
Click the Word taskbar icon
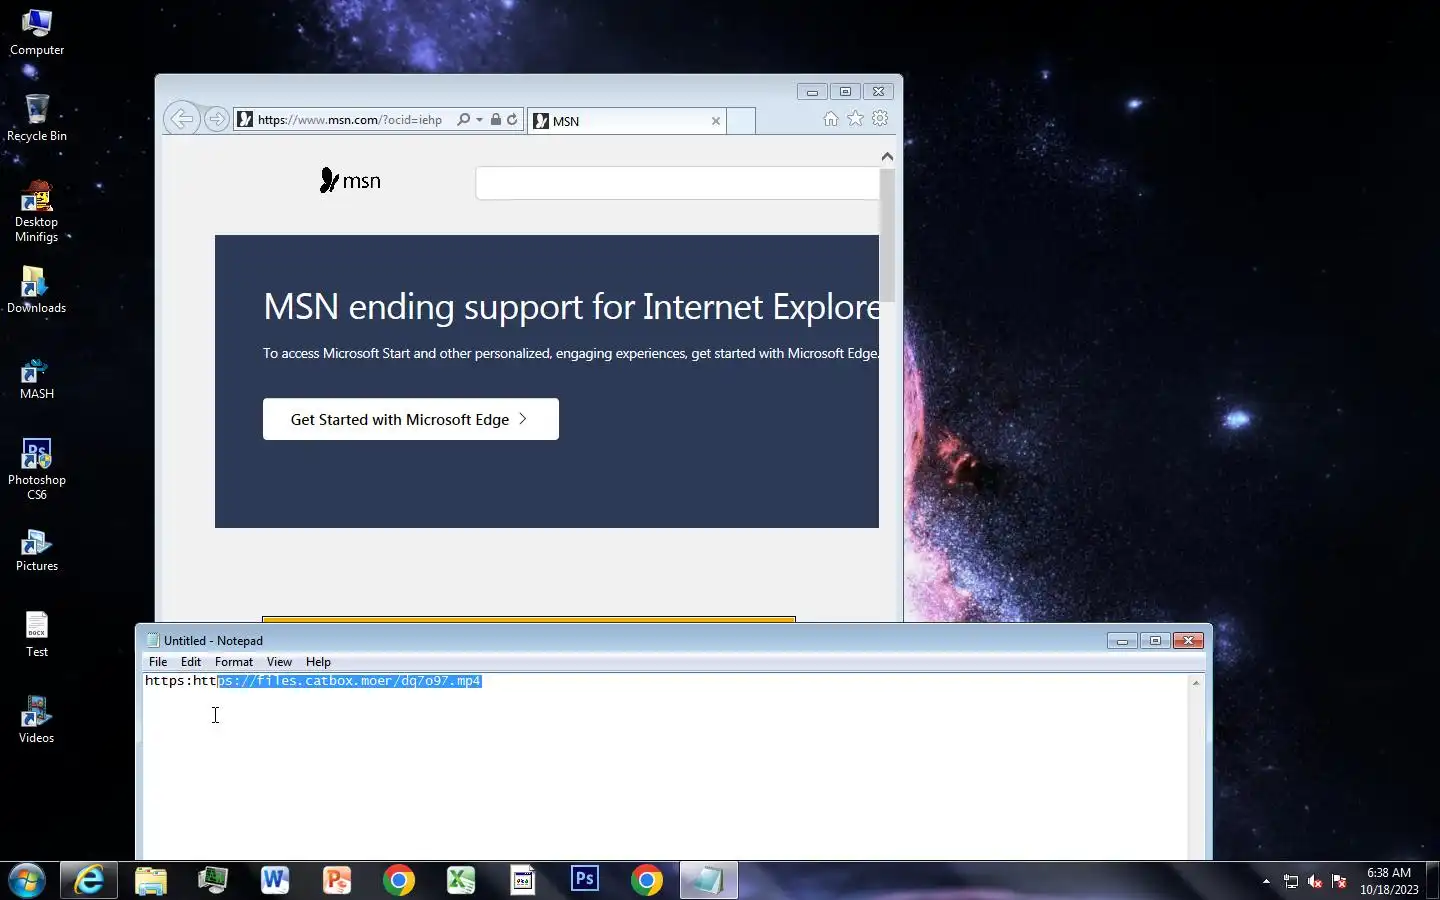coord(275,880)
